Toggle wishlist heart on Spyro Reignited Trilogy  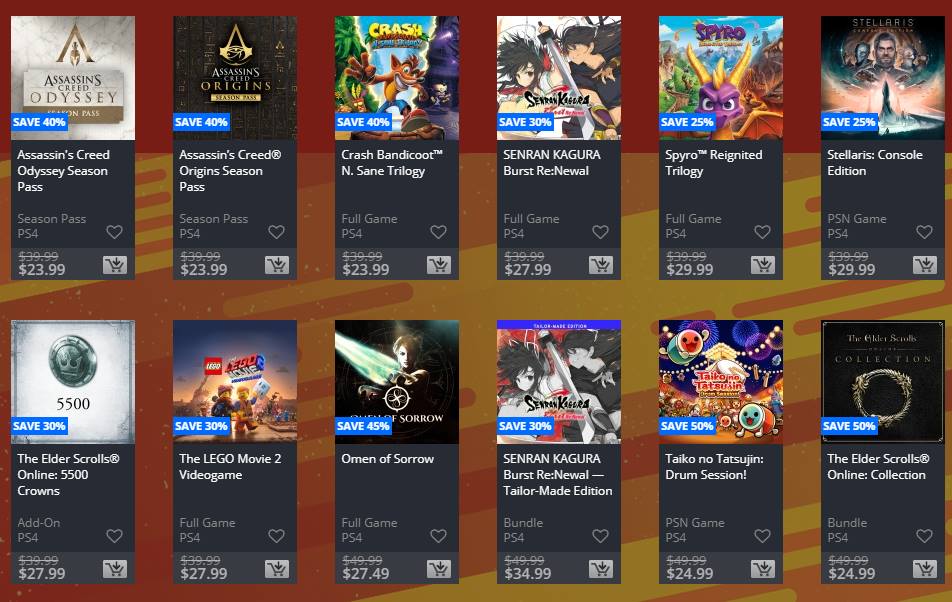763,232
